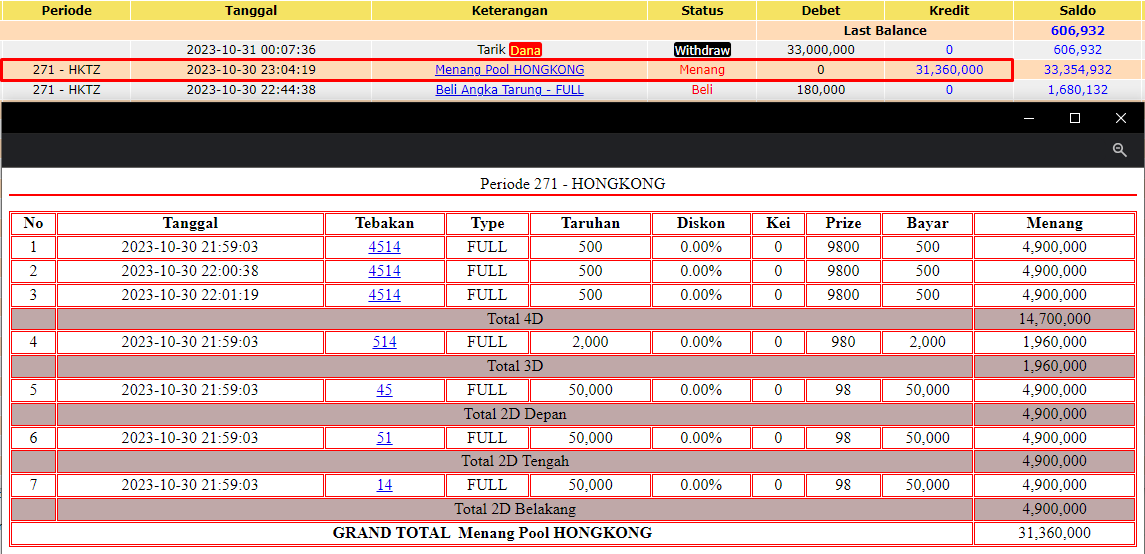Open the Menang Pool HONGKONG link

510,70
